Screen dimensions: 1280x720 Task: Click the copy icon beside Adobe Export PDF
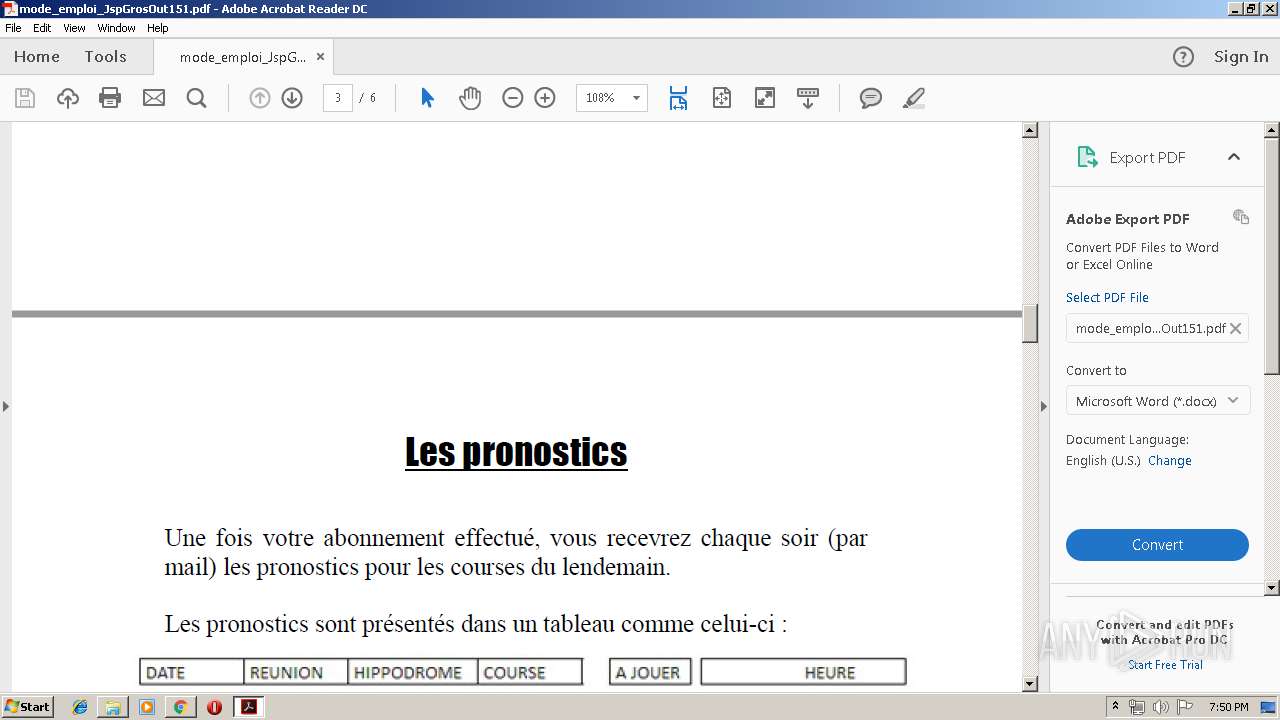click(x=1241, y=217)
